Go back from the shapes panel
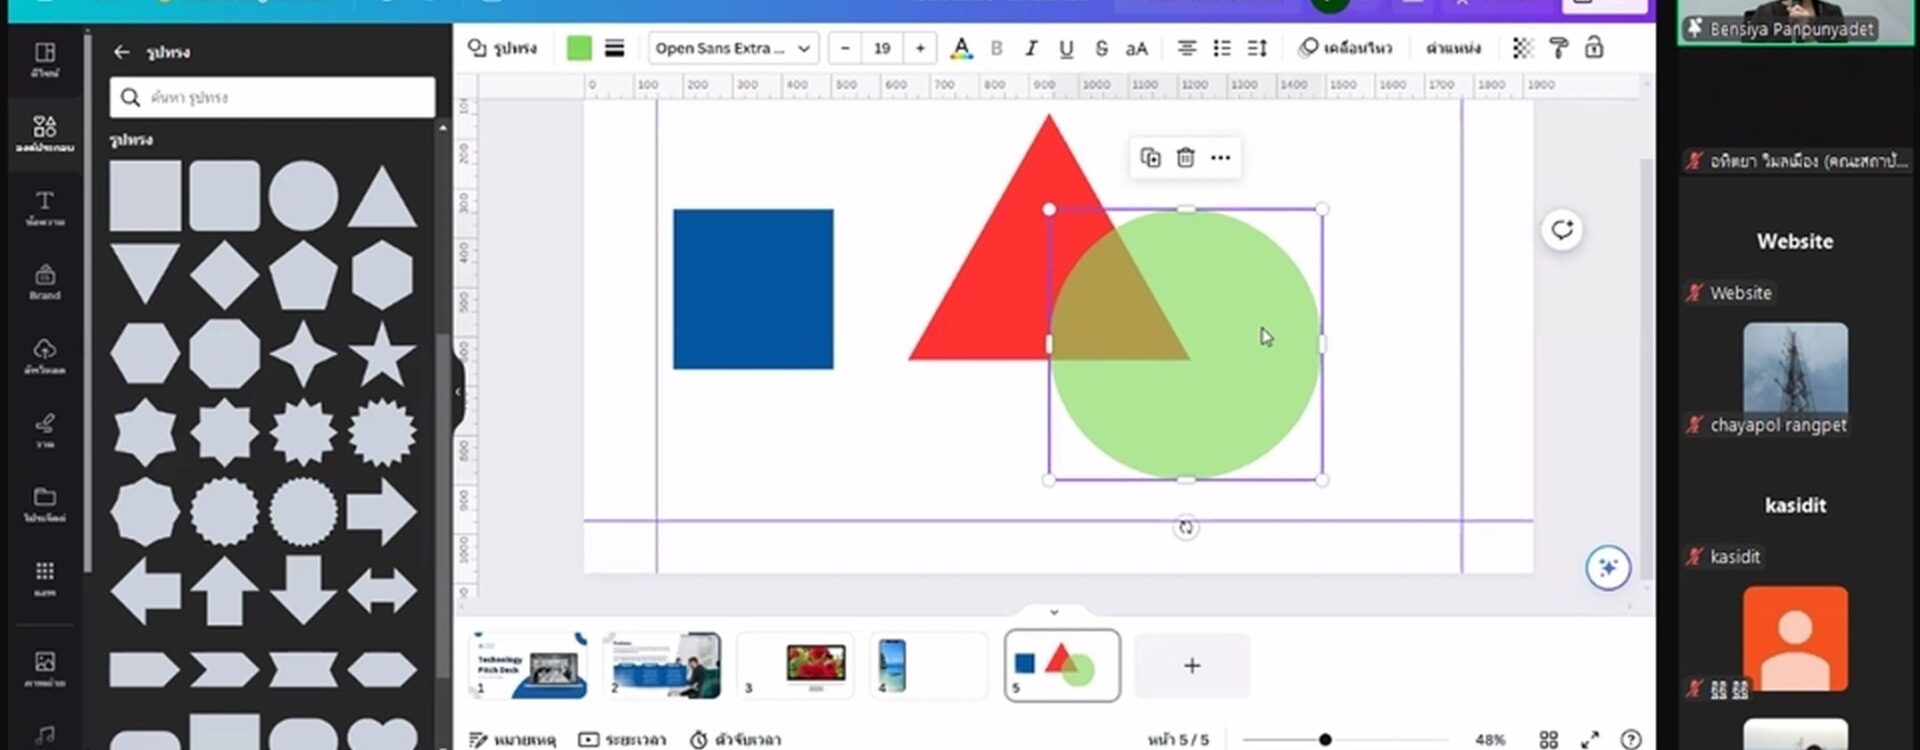Viewport: 1920px width, 750px height. click(x=122, y=52)
